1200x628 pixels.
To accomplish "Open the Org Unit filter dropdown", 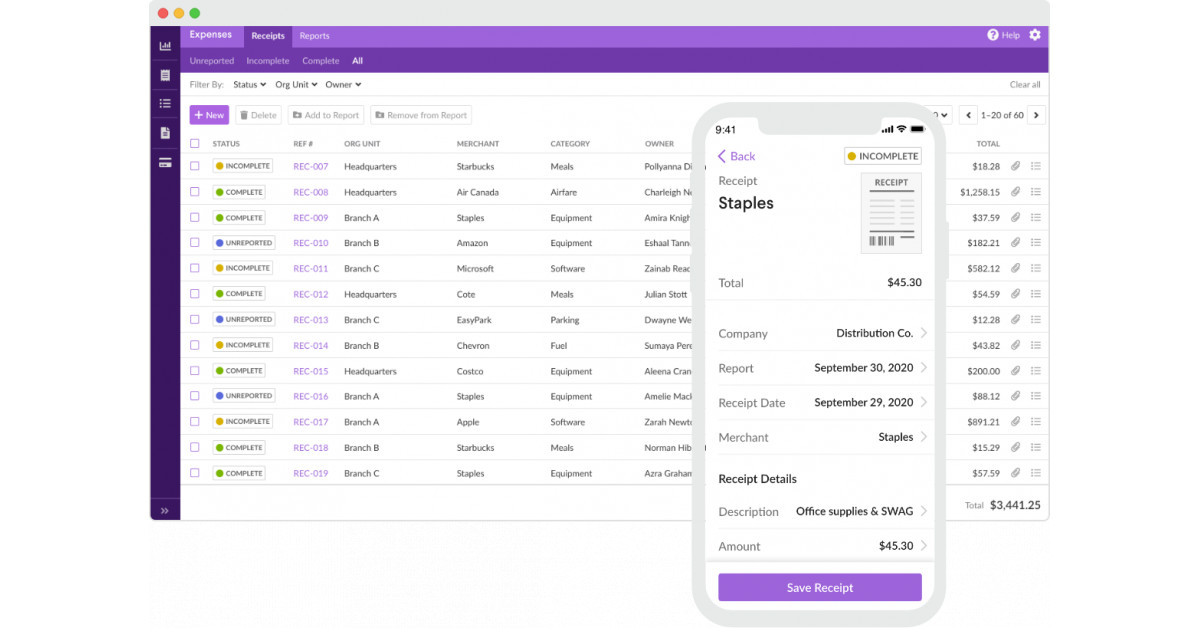I will (297, 85).
